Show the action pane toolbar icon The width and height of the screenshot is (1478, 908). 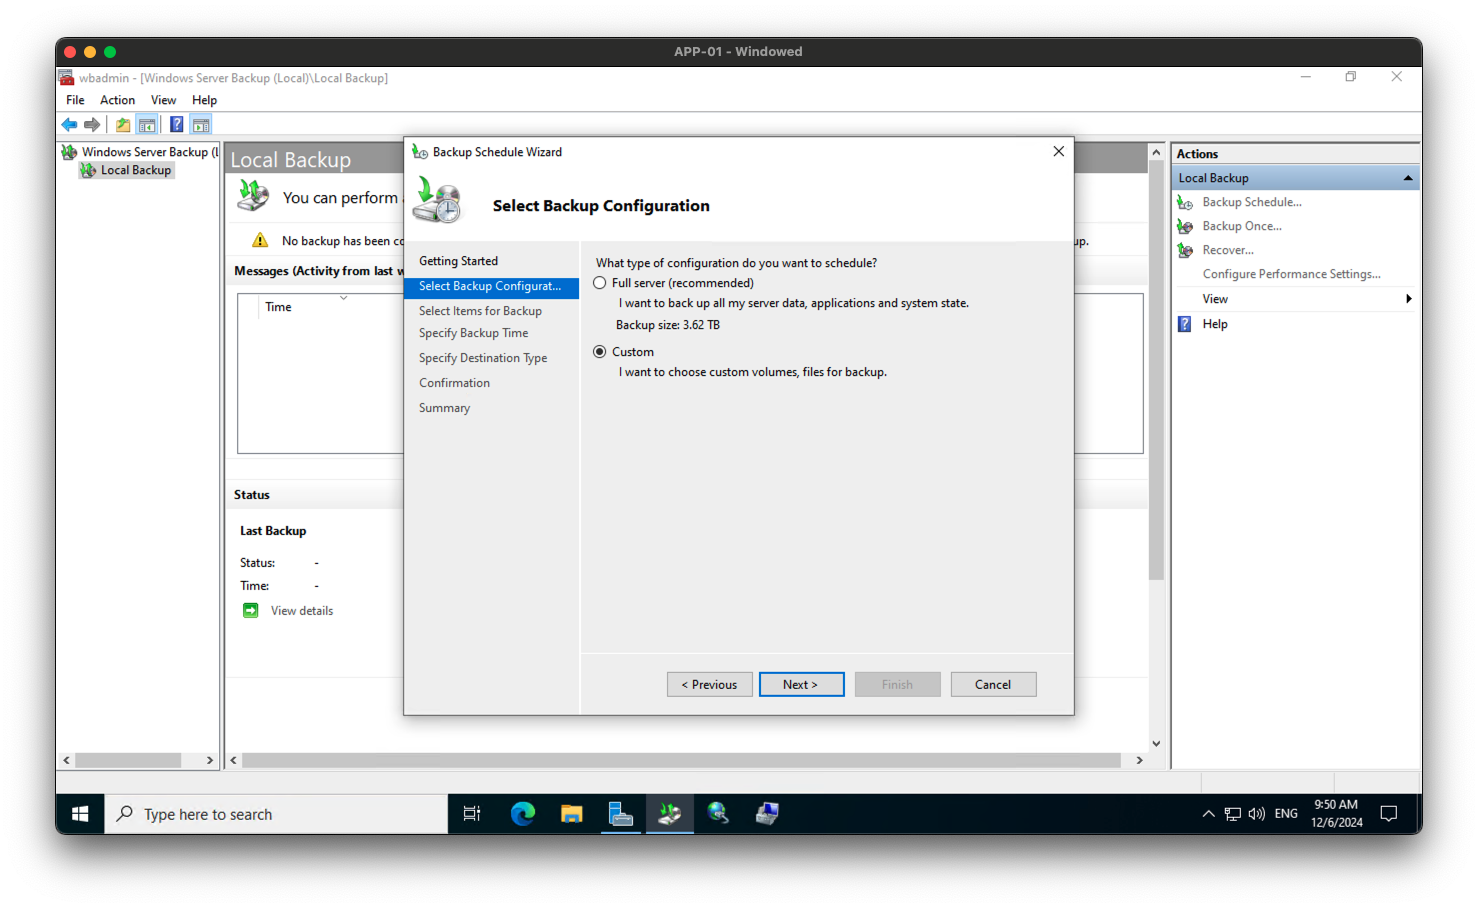[x=200, y=123]
